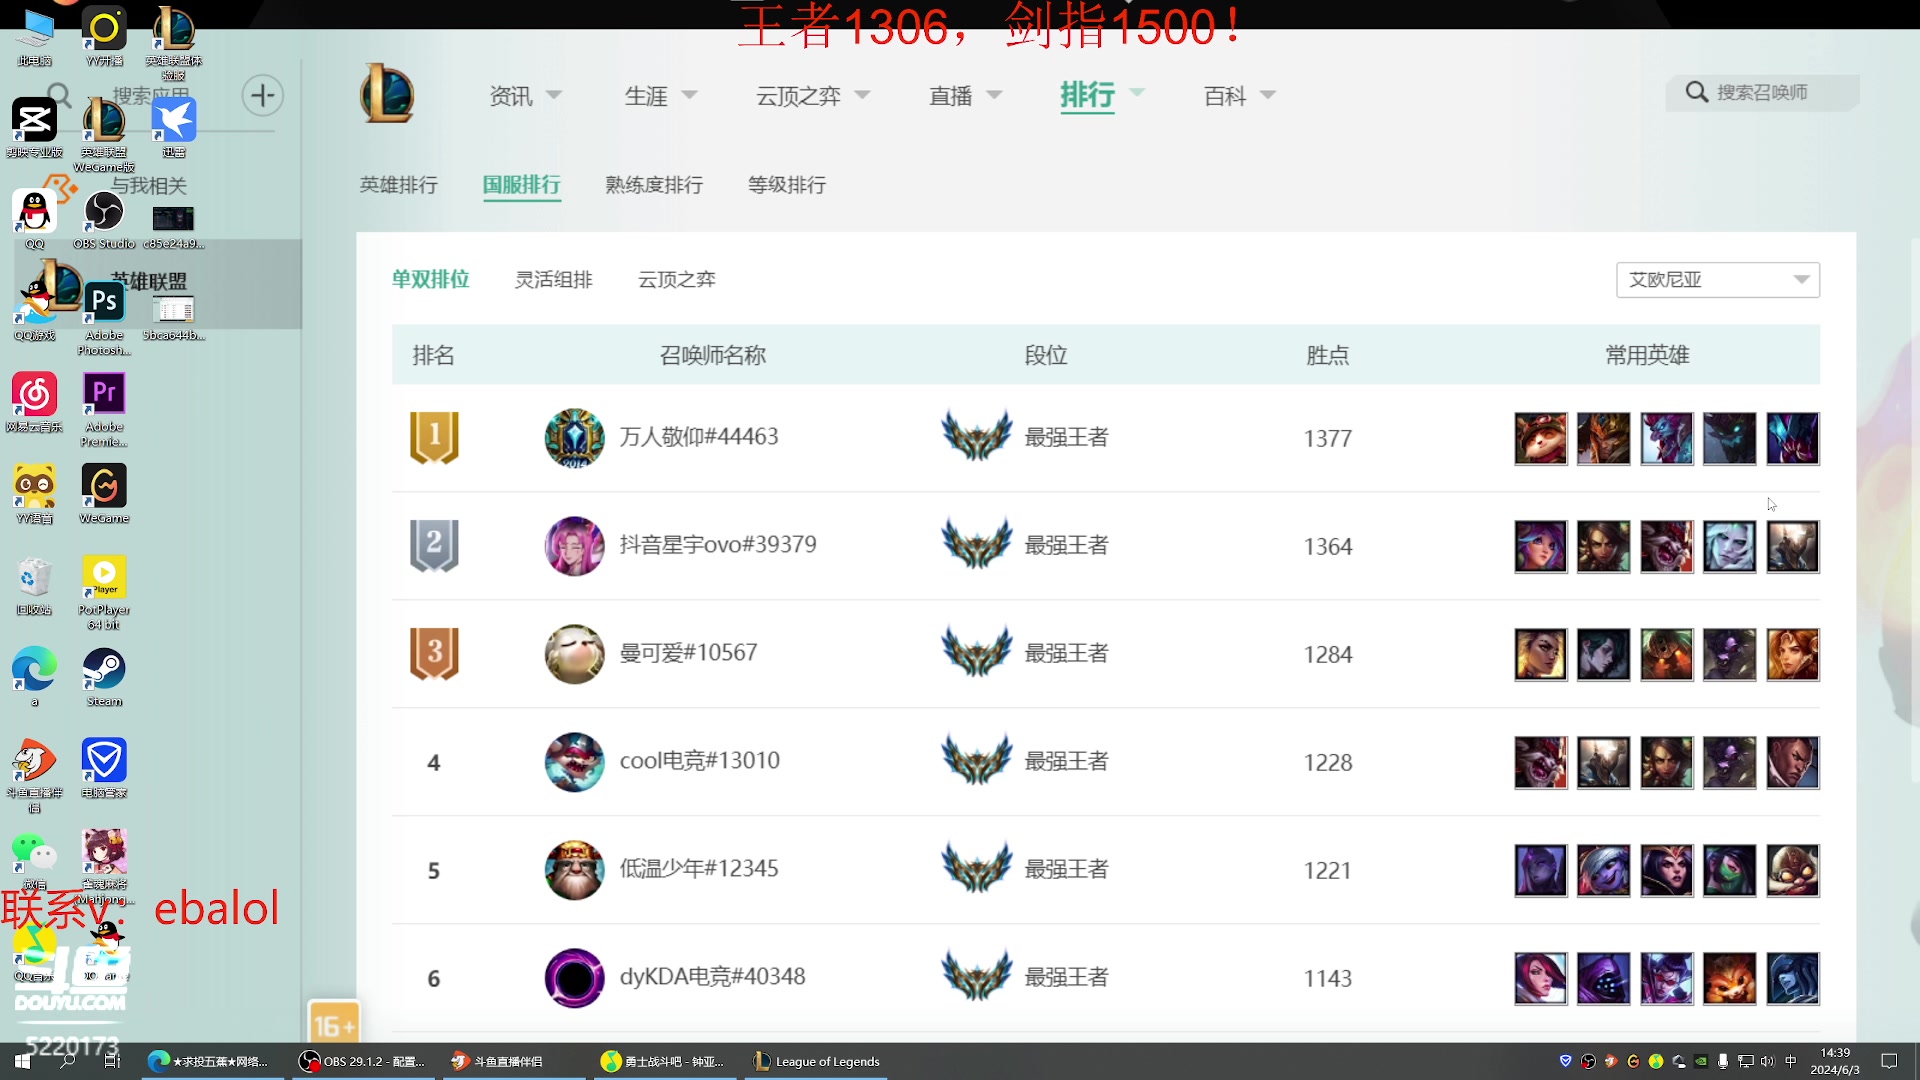Switch to 熟练度排行 tab
This screenshot has width=1920, height=1080.
coord(654,185)
